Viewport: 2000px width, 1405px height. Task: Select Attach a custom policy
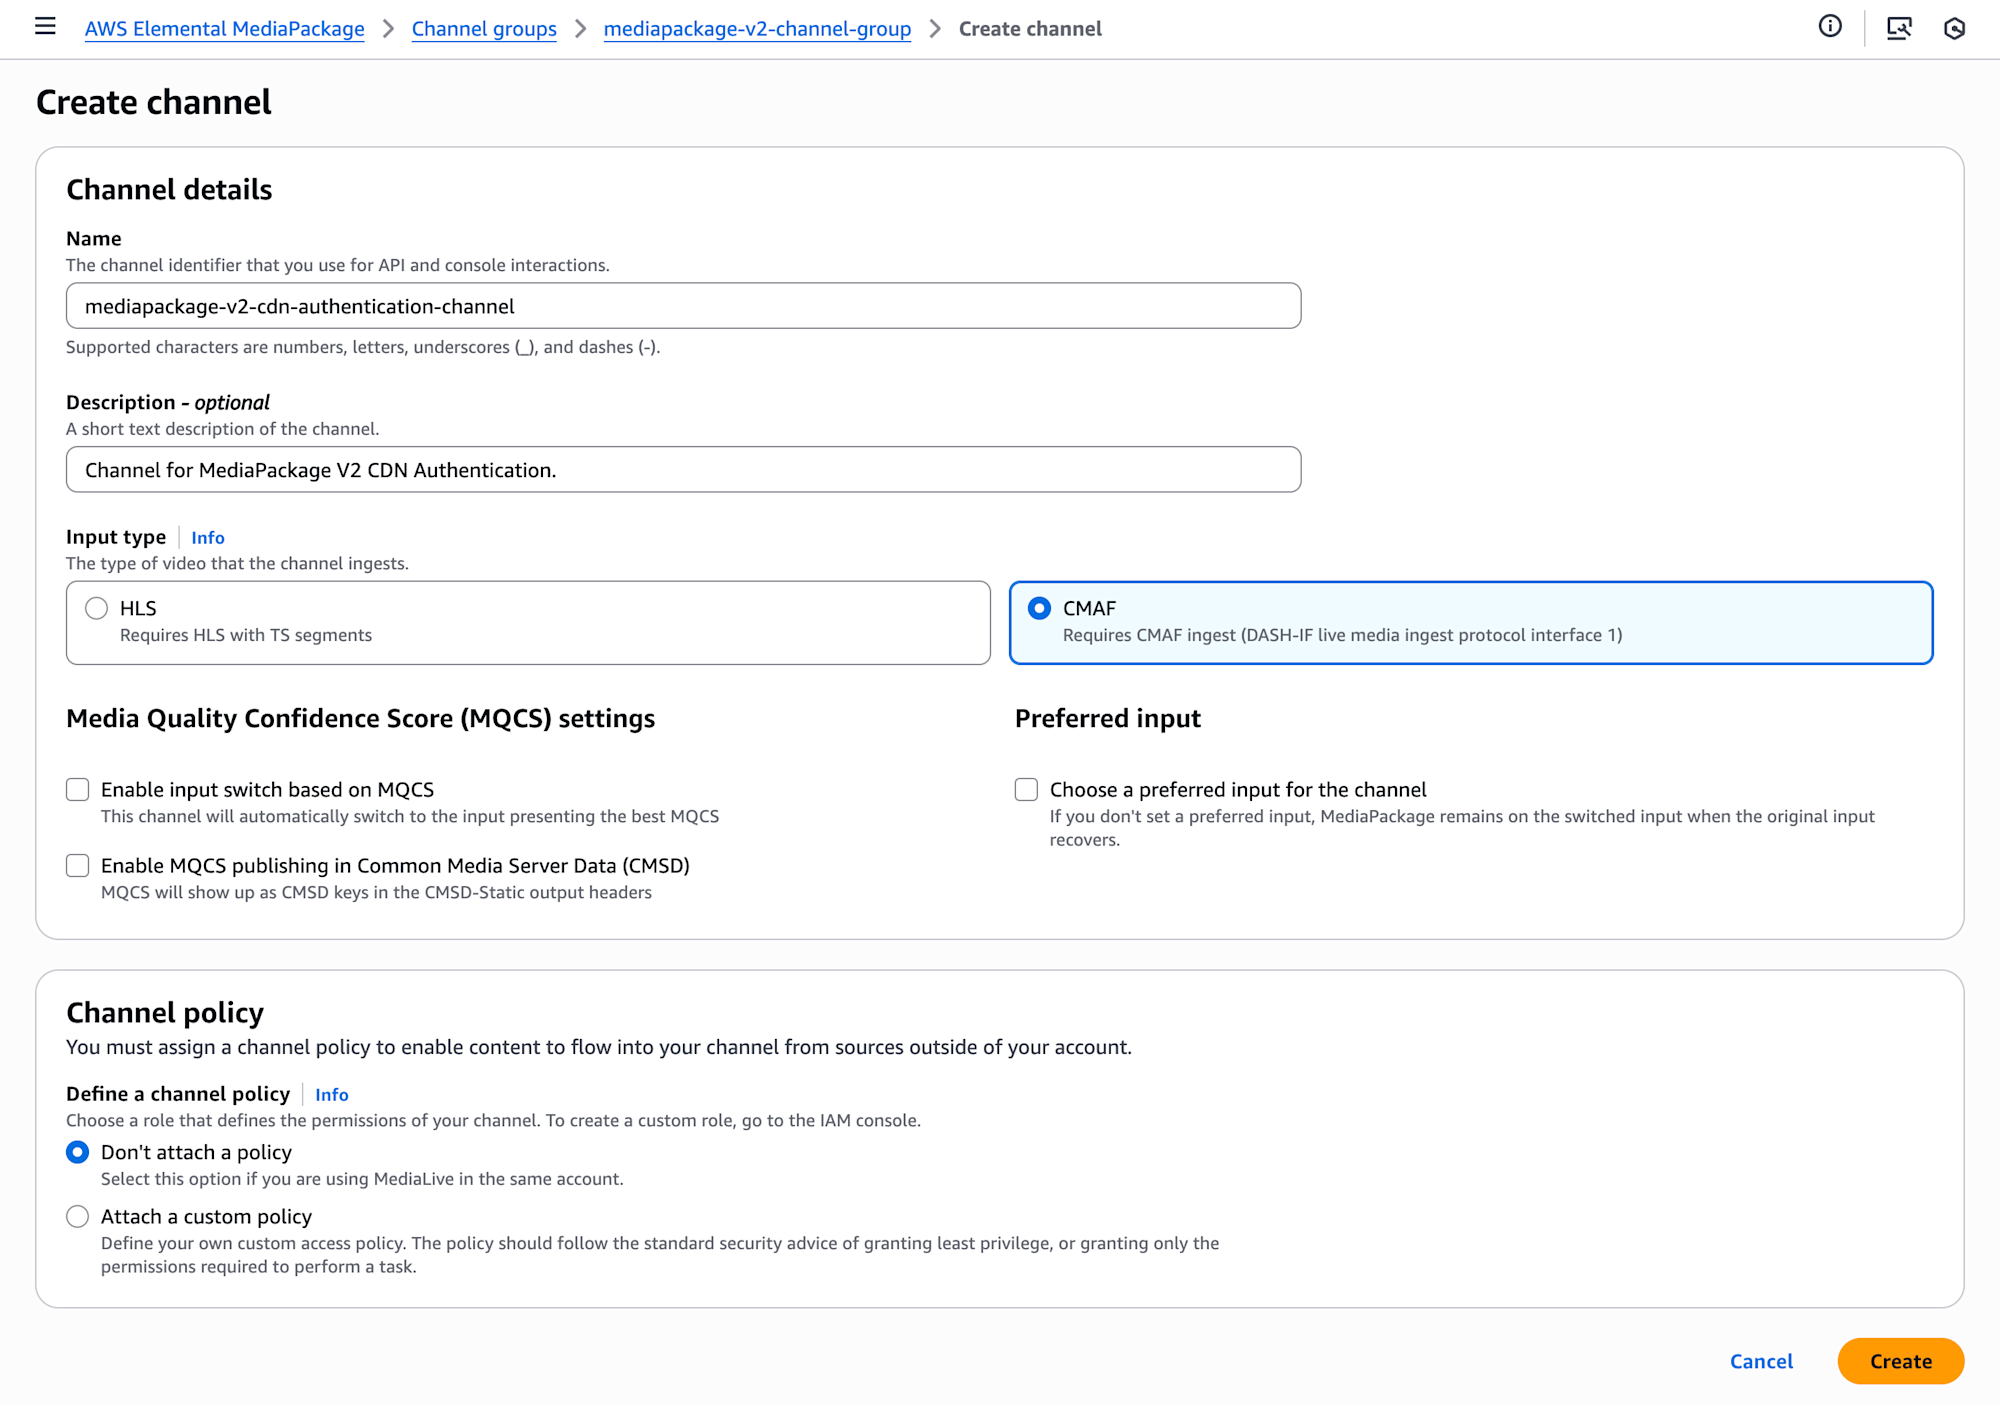pyautogui.click(x=78, y=1217)
